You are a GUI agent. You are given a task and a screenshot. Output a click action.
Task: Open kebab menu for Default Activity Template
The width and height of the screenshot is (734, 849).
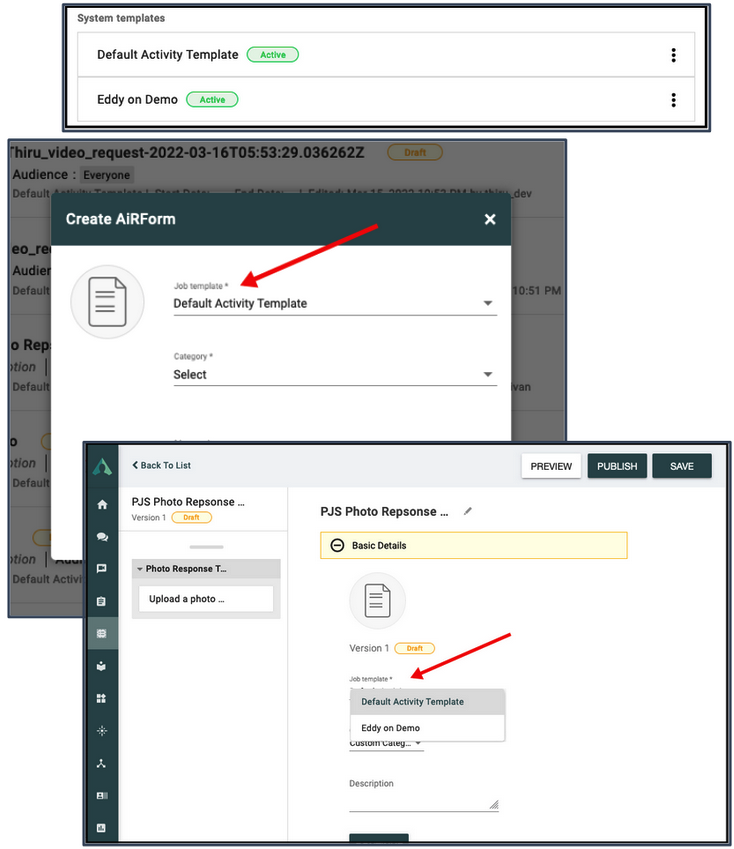(x=673, y=55)
